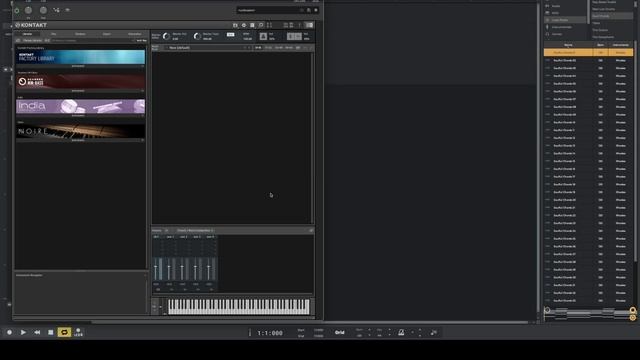Screen dimensions: 640x360
Task: Click the routing icon in device header
Action: coord(56,10)
